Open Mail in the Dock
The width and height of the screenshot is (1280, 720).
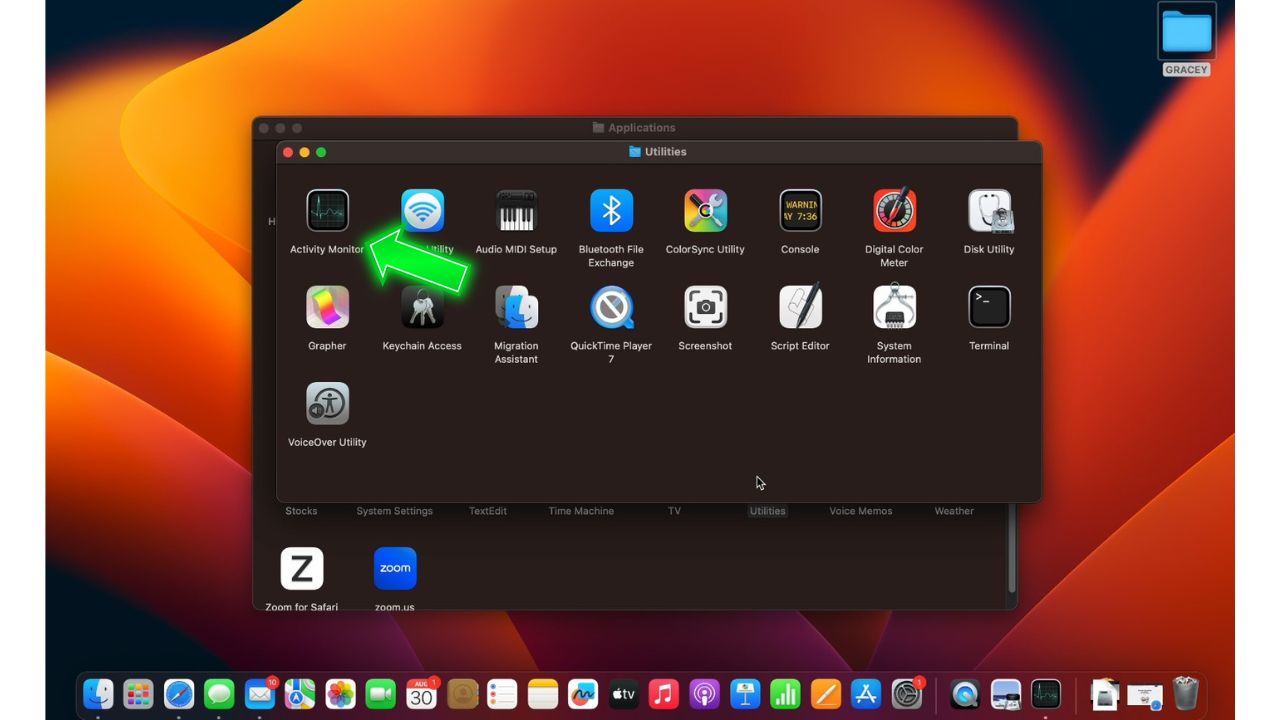[260, 693]
